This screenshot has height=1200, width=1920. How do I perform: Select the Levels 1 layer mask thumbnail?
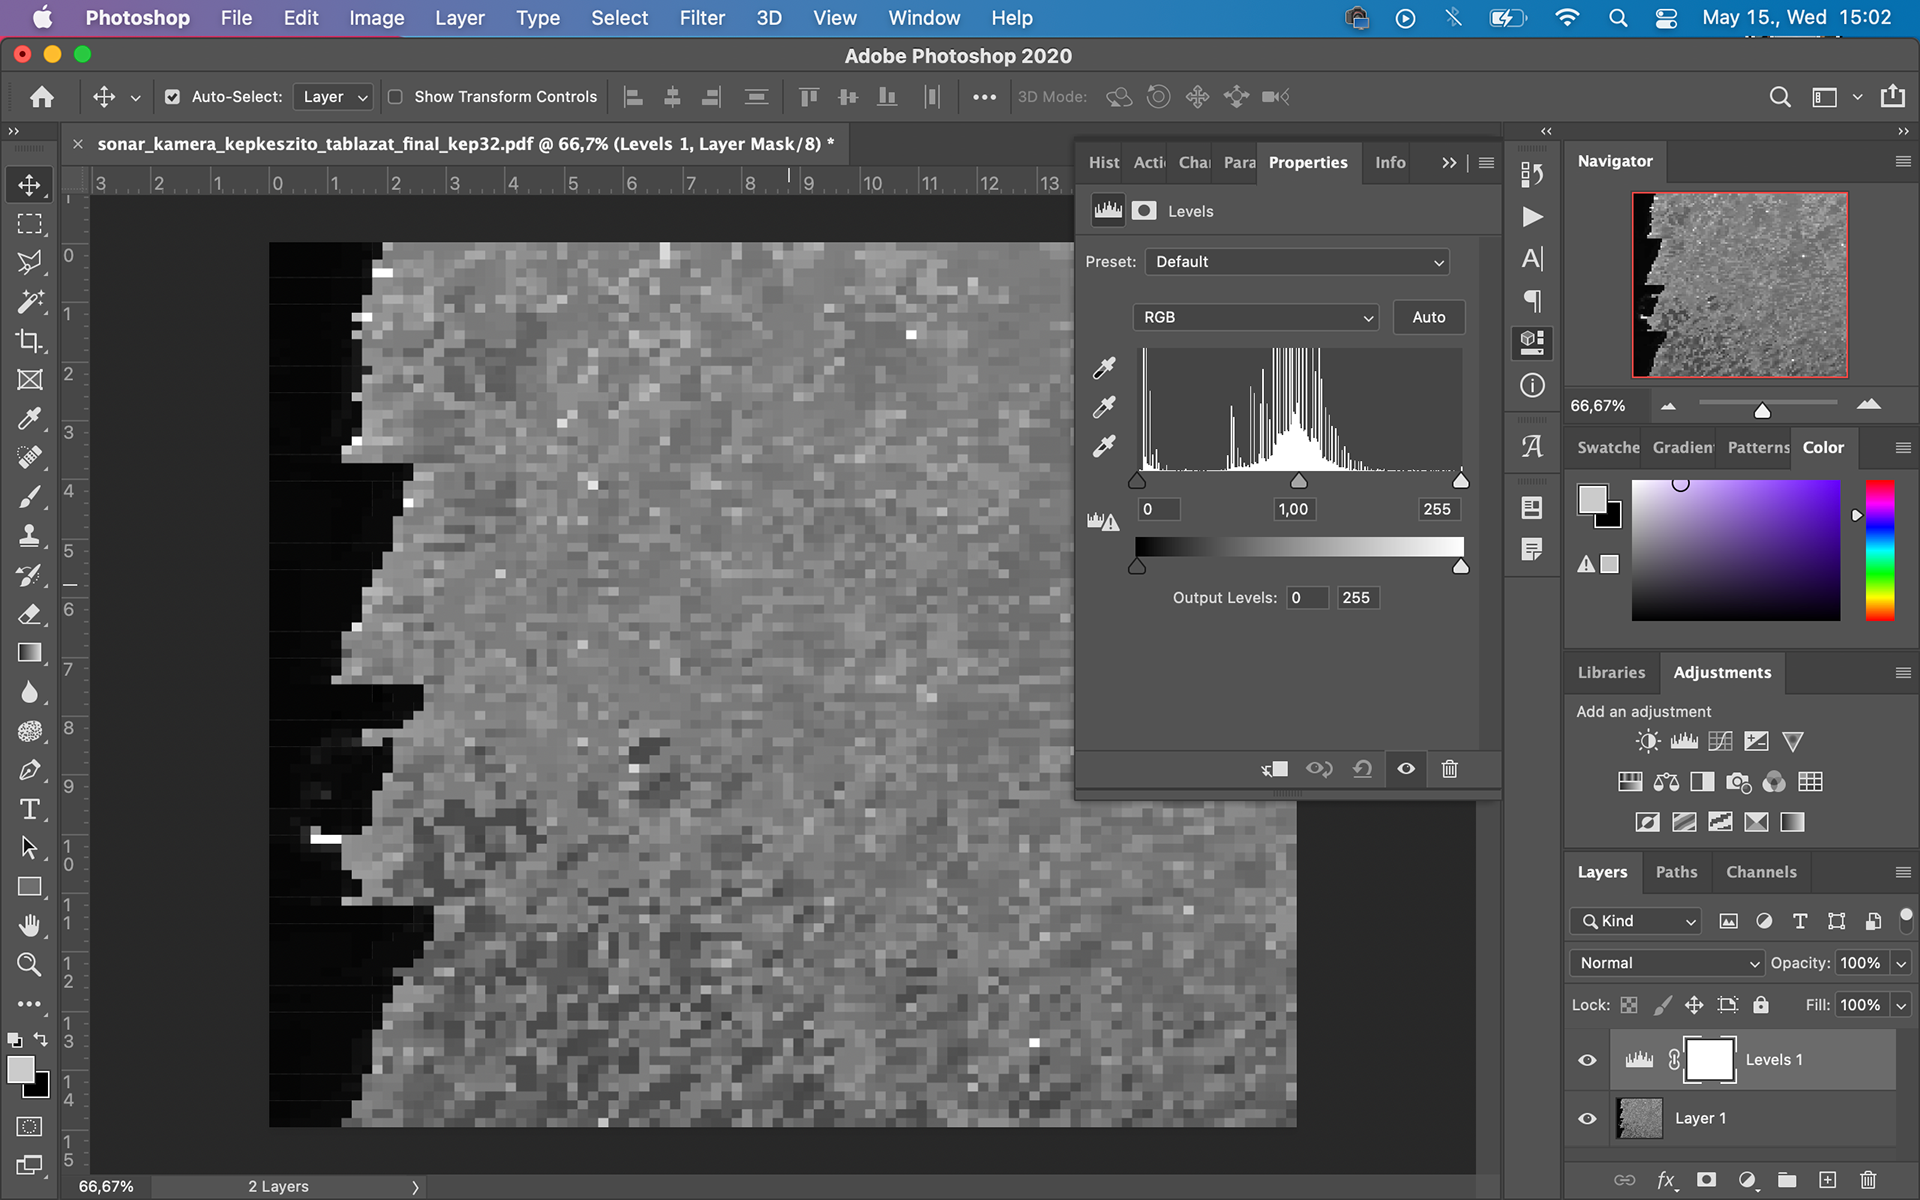[x=1710, y=1060]
